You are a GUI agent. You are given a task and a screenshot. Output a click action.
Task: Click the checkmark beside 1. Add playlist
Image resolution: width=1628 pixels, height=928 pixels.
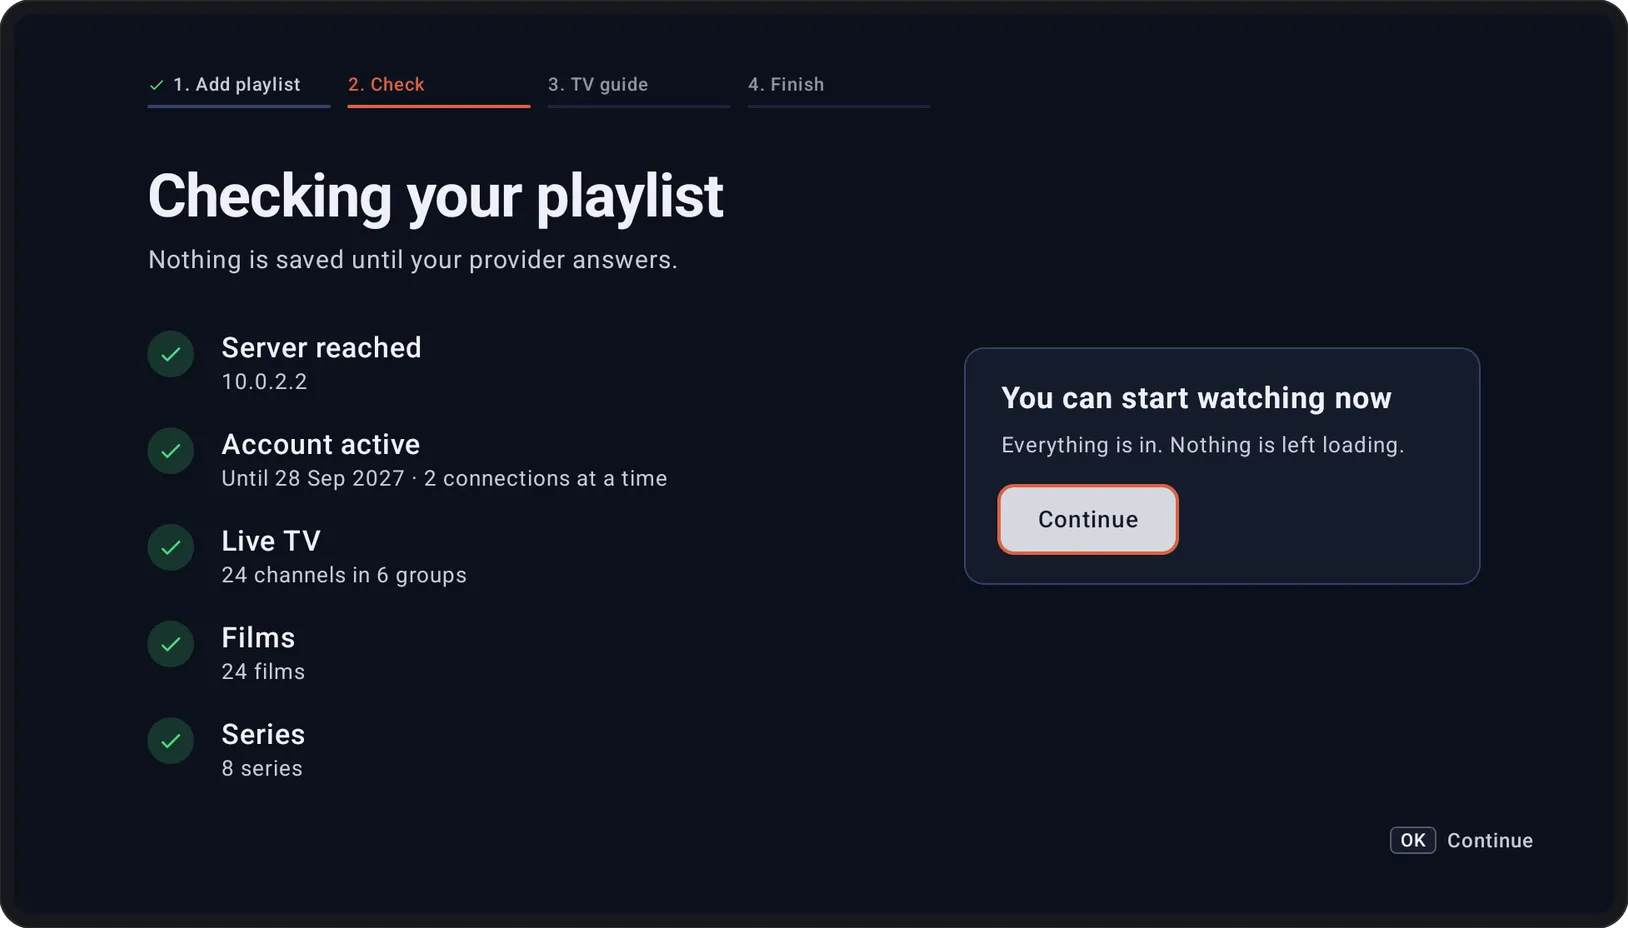(156, 85)
